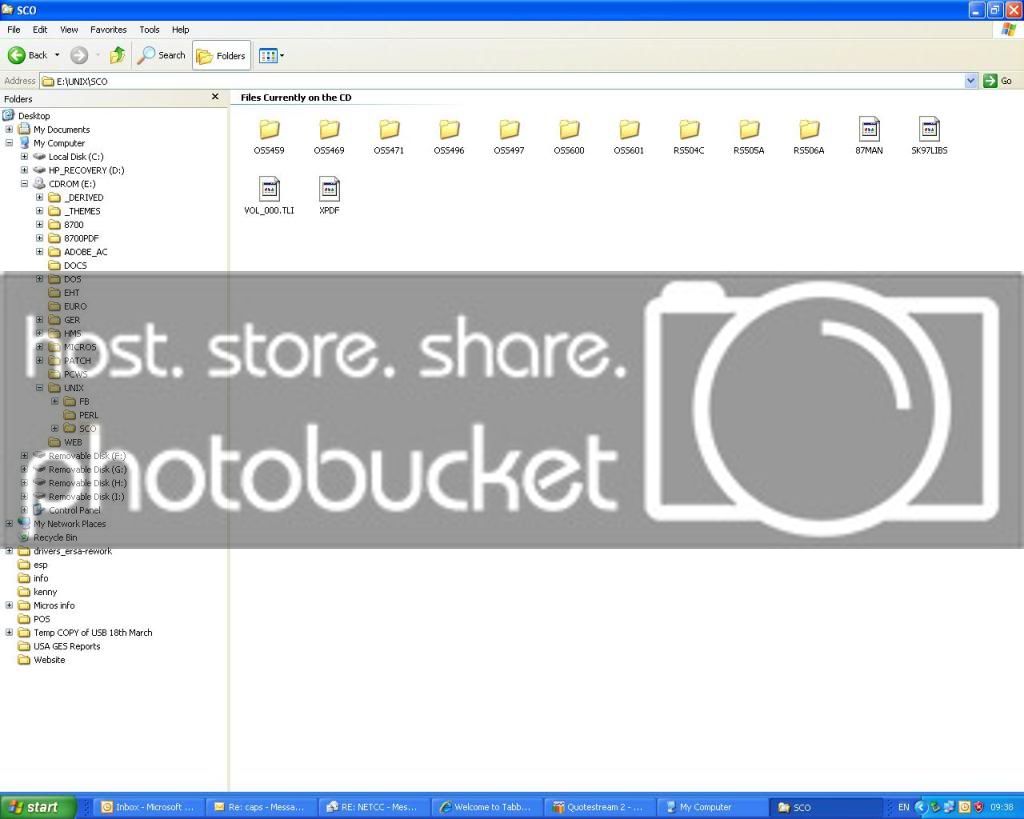Select Desktop in the folder tree
This screenshot has height=819, width=1024.
tap(34, 116)
